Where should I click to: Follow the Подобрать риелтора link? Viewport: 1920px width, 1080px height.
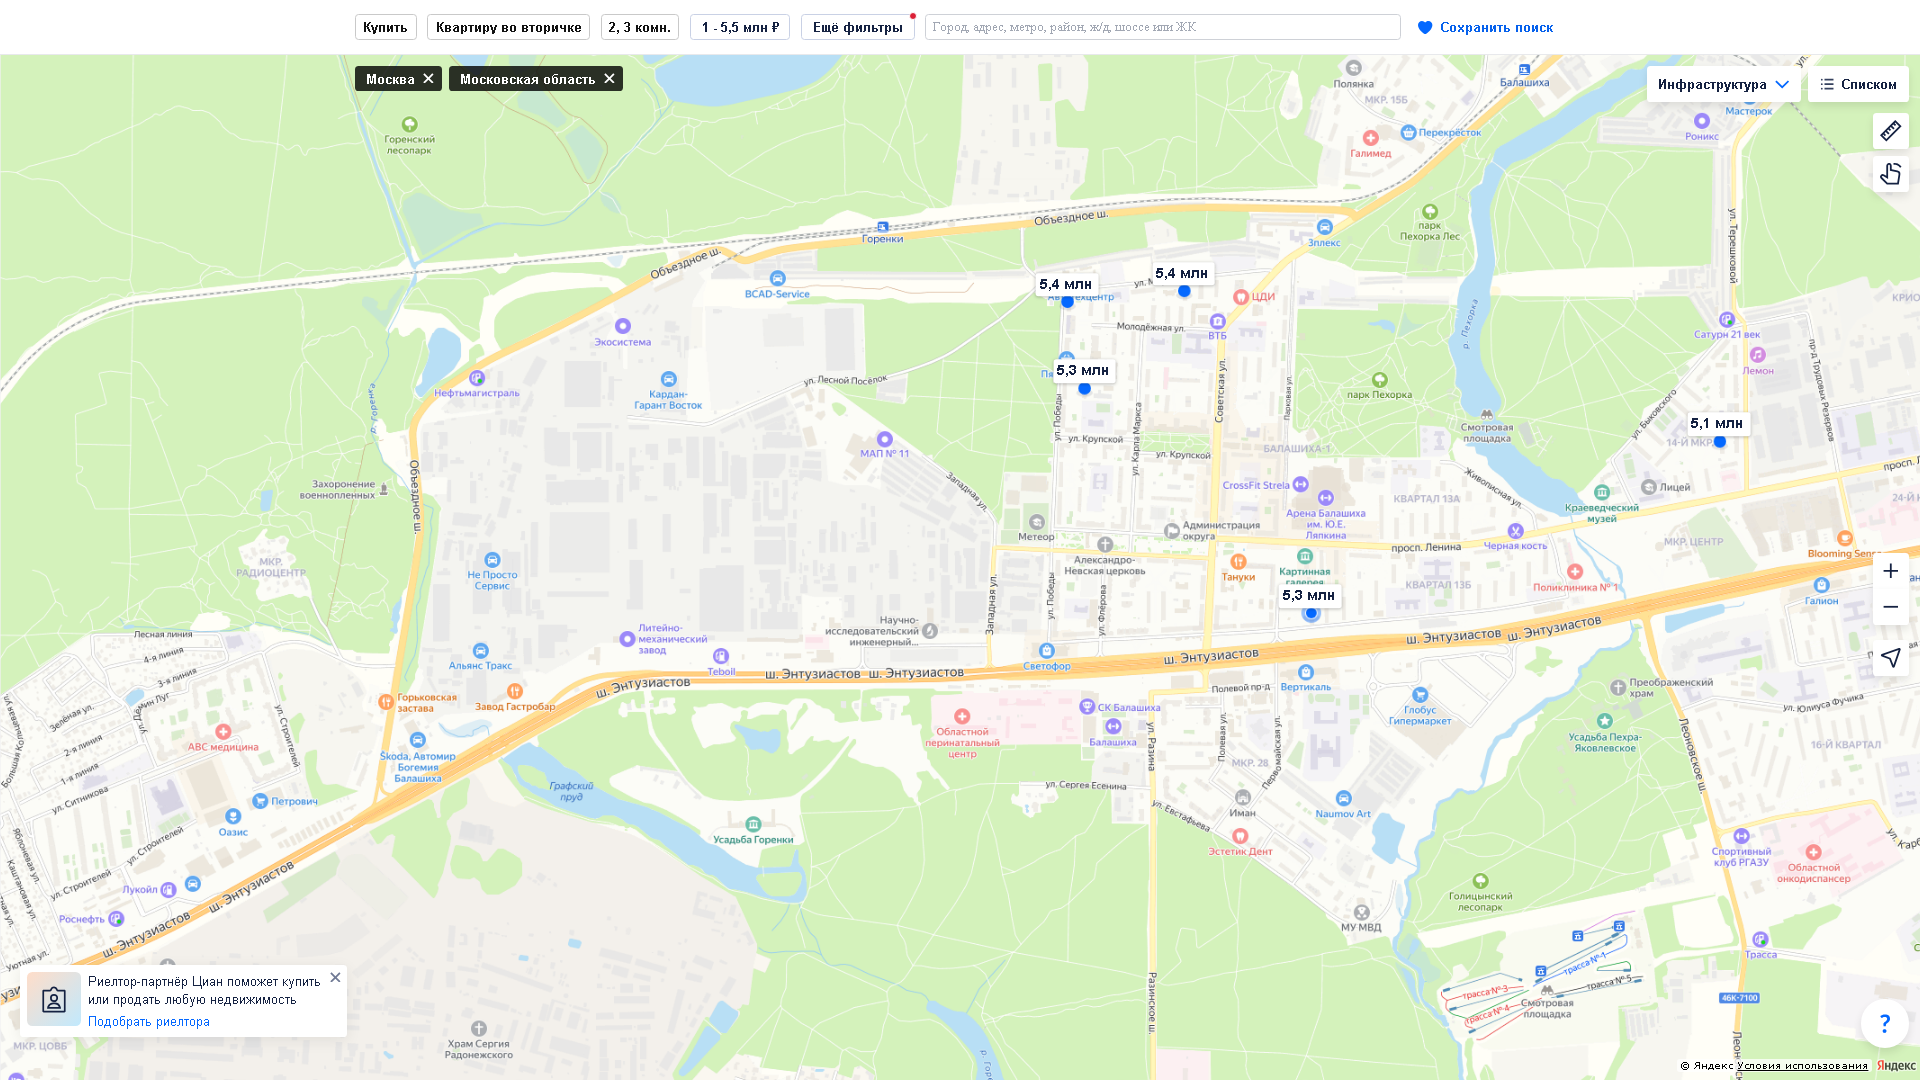(x=149, y=1021)
